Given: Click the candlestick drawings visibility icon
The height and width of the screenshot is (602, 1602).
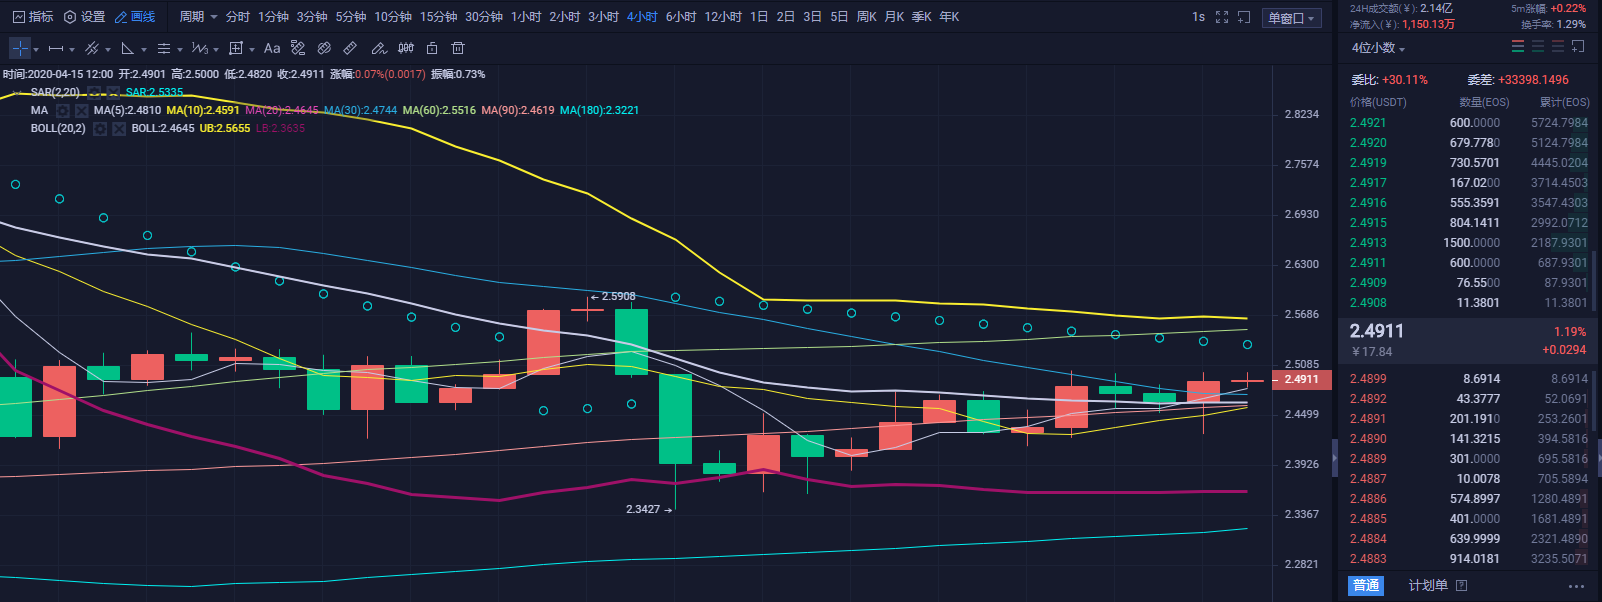Looking at the screenshot, I should [406, 48].
